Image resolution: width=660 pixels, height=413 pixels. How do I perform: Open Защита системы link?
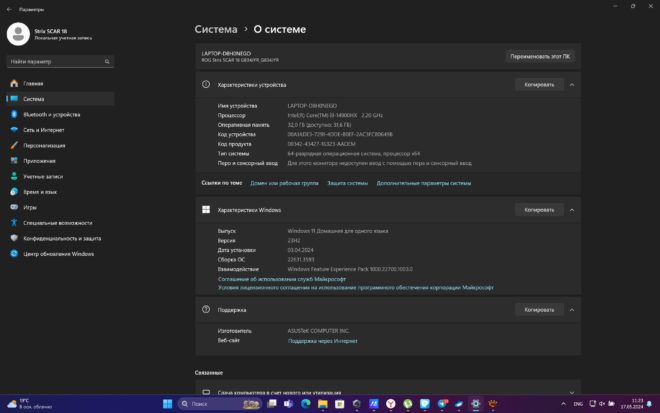(348, 183)
